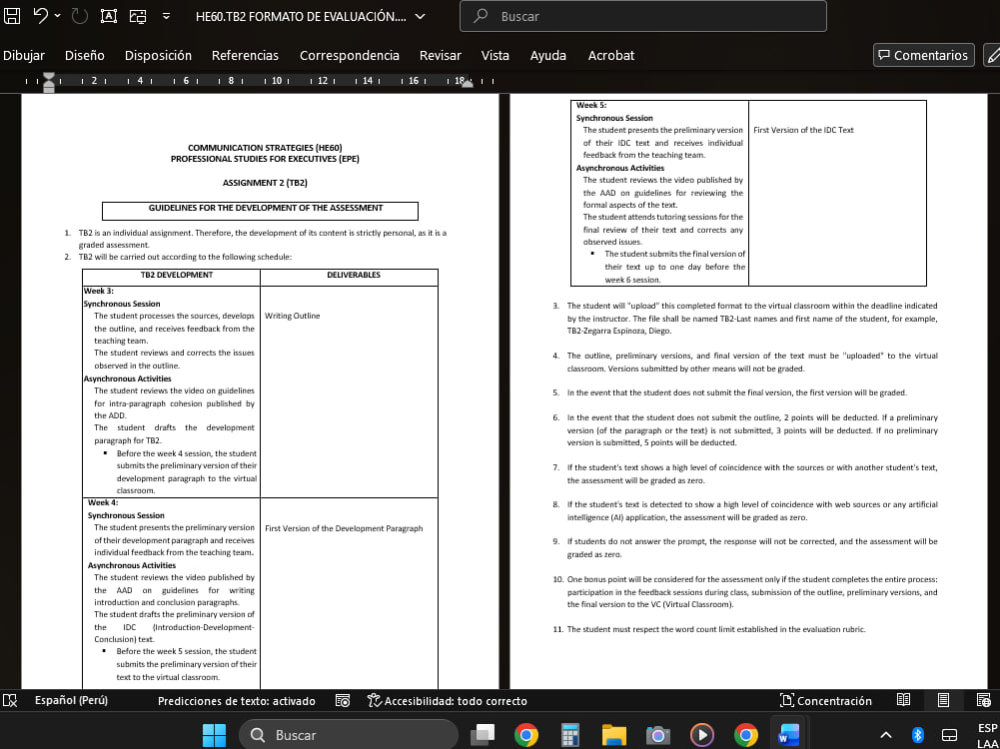1000x749 pixels.
Task: Open the Chrome icon next to Task View
Action: click(526, 735)
